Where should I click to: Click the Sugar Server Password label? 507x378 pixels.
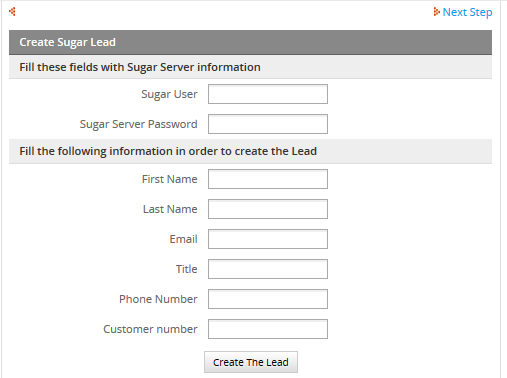(x=139, y=124)
